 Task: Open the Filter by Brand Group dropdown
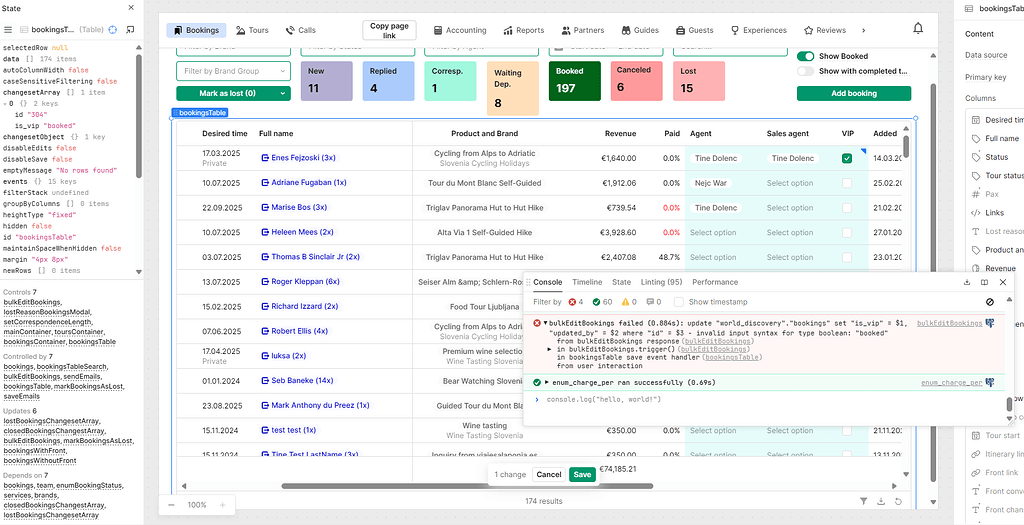click(233, 71)
